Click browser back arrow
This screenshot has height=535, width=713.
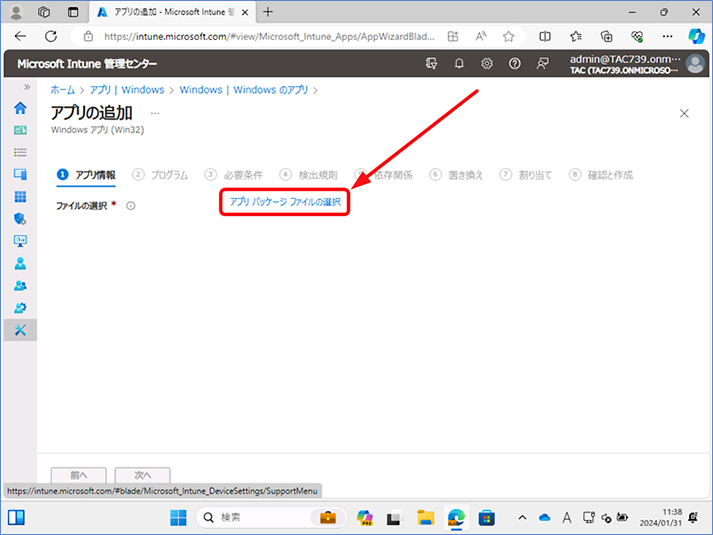[x=20, y=36]
